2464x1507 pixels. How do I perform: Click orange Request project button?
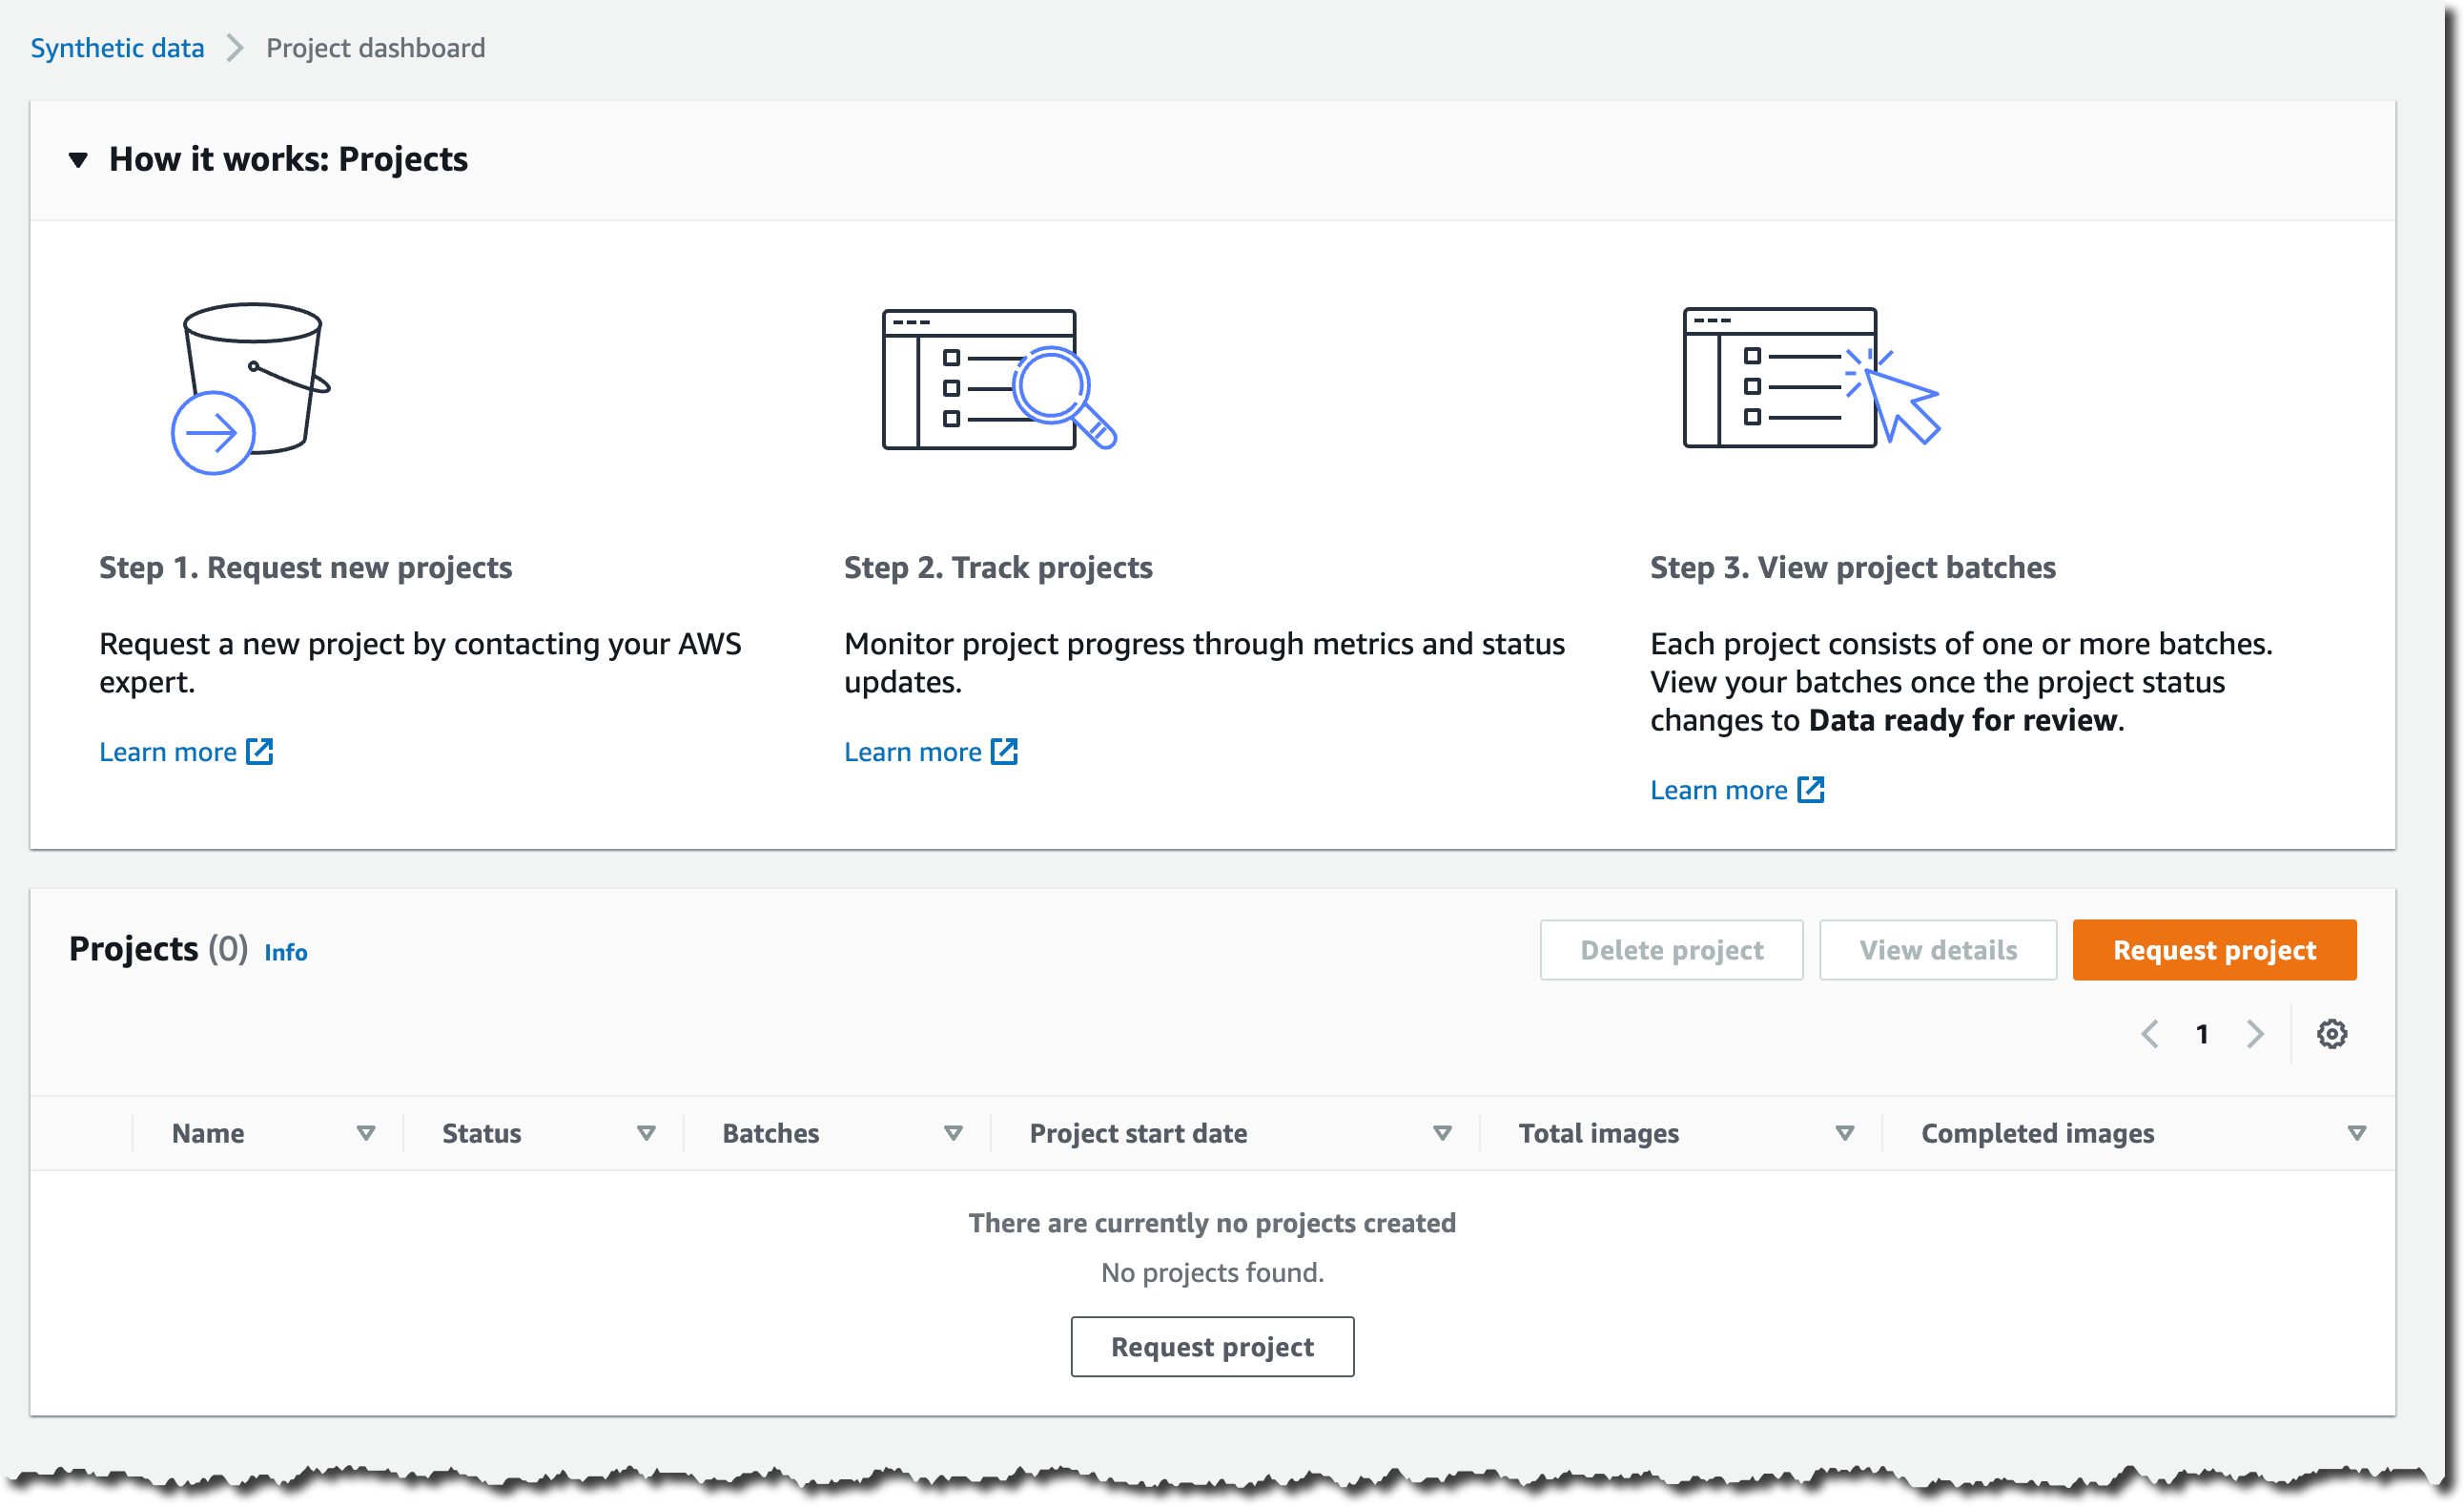pos(2214,950)
